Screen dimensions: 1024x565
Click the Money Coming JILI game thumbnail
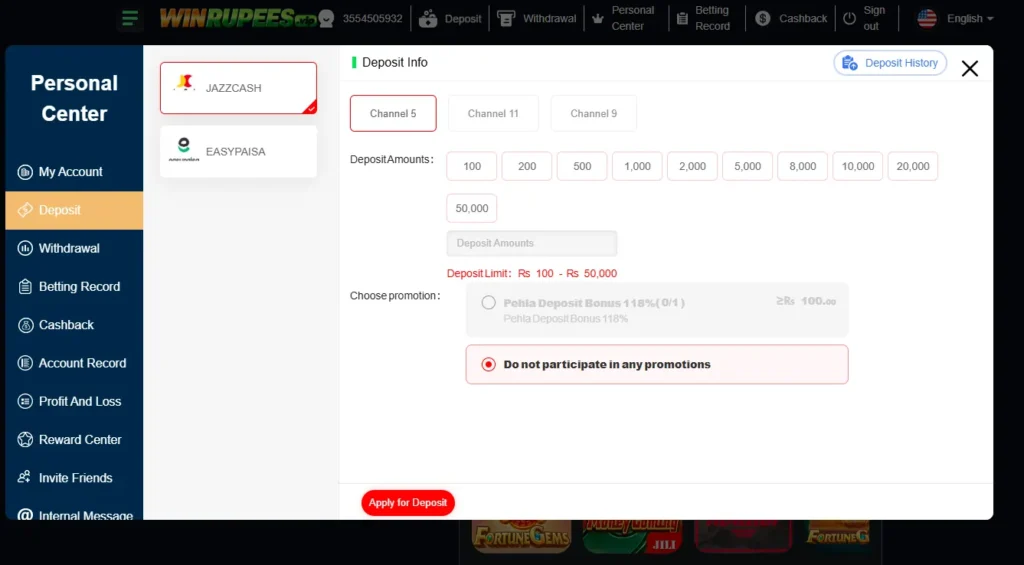pyautogui.click(x=632, y=536)
